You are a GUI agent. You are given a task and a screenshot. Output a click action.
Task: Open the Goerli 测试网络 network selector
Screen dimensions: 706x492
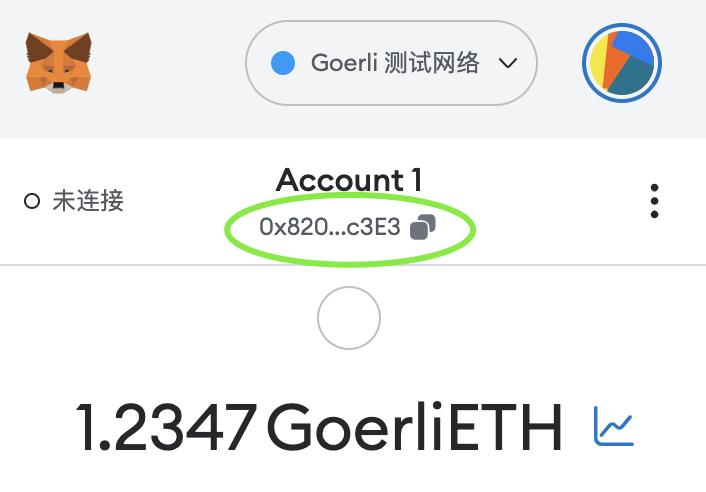[391, 63]
